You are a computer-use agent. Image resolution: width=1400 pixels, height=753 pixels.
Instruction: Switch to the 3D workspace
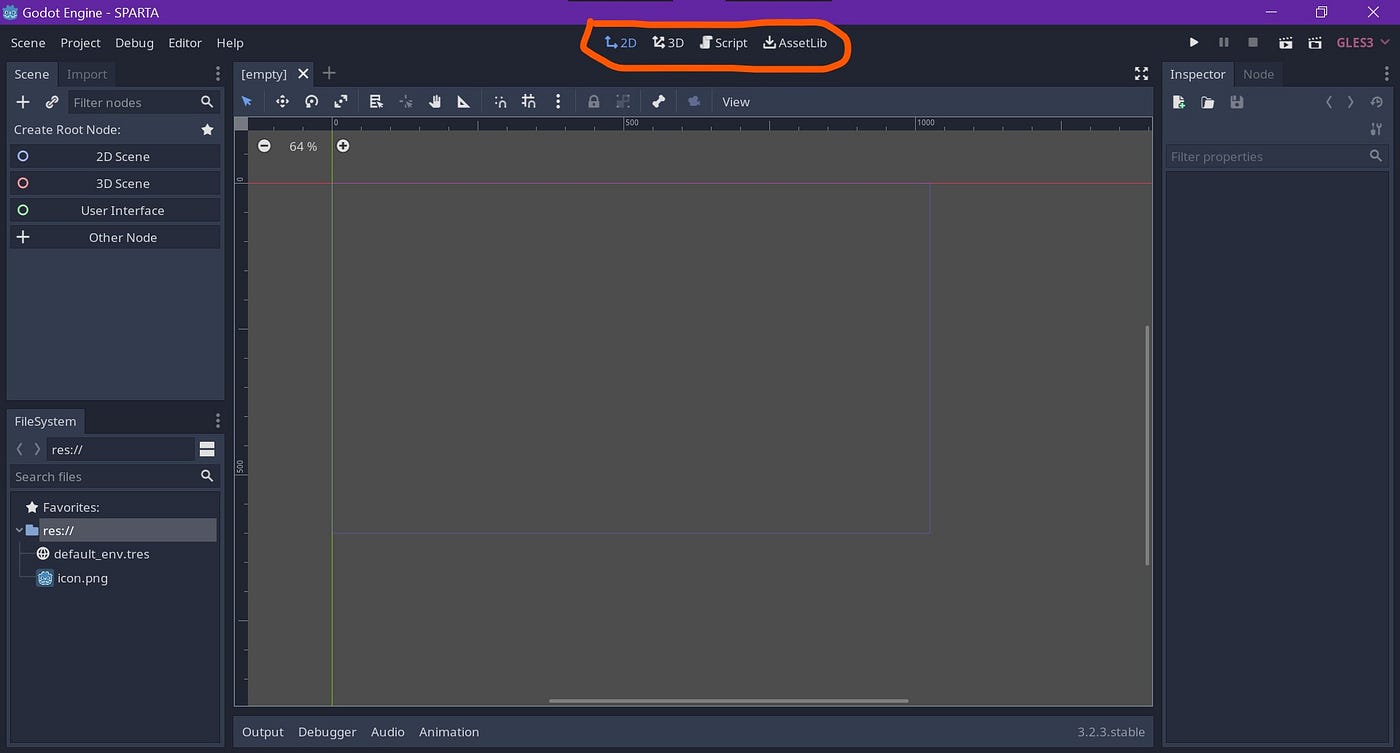[668, 43]
